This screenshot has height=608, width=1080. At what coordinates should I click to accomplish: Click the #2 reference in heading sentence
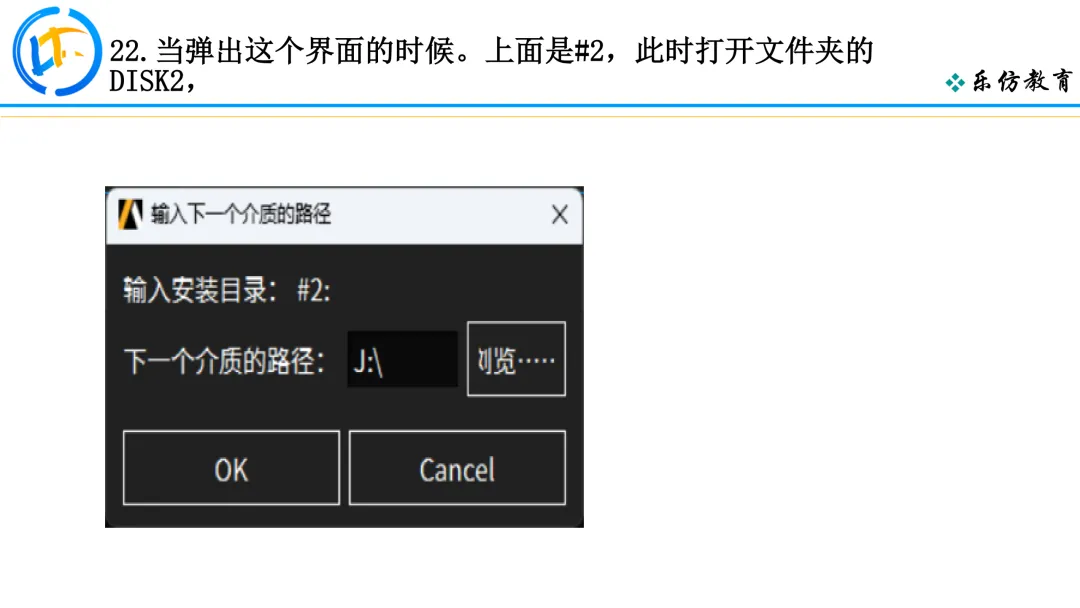(589, 51)
